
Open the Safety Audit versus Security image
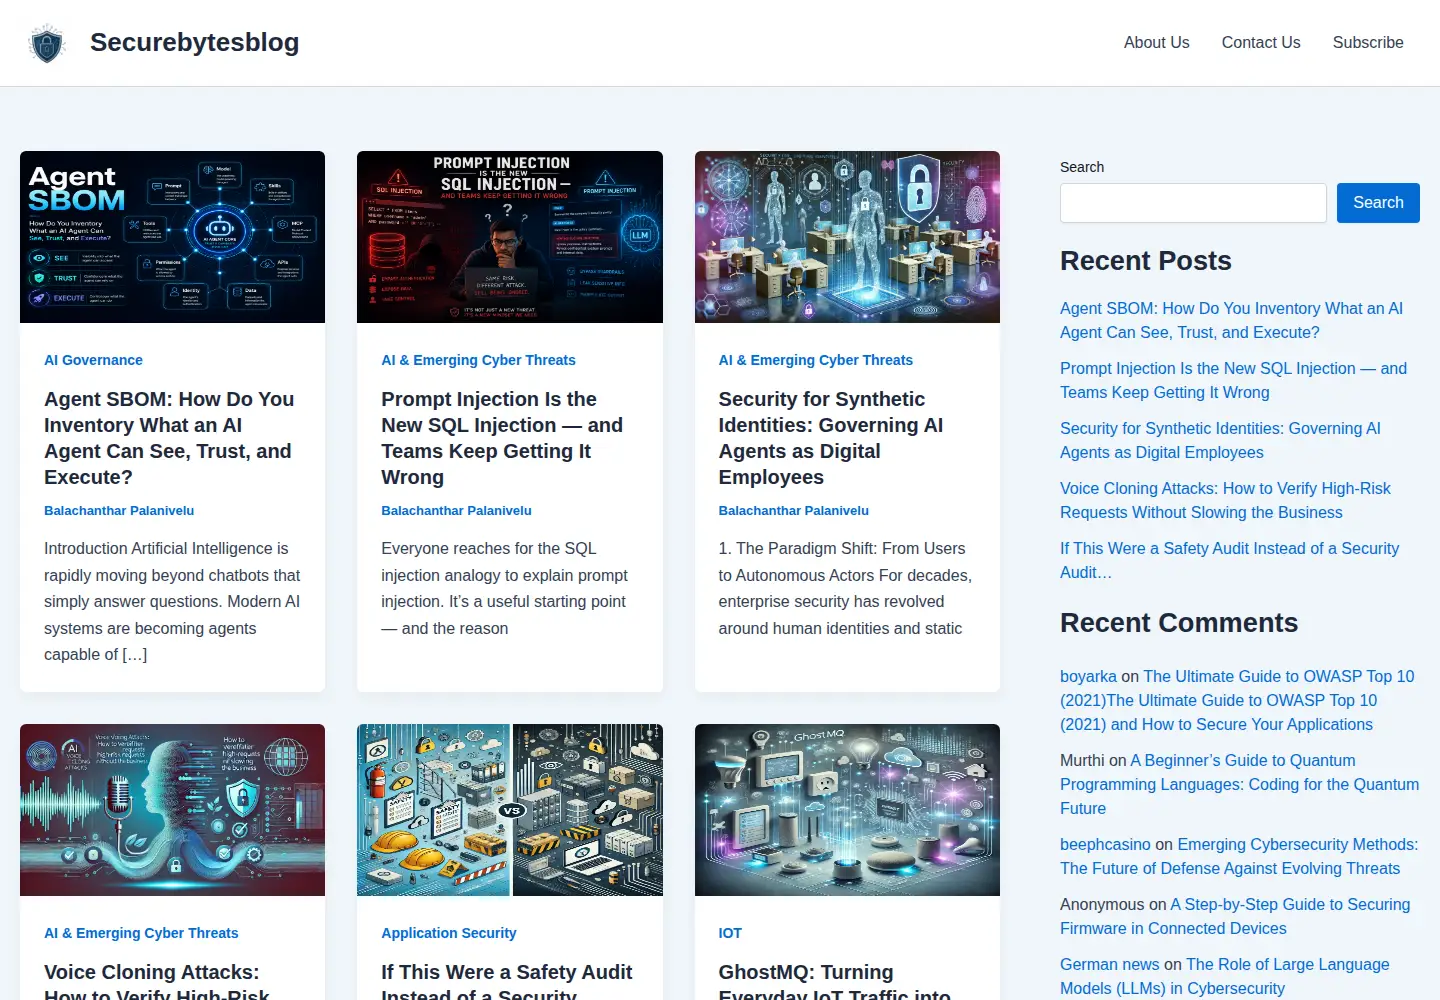(510, 810)
